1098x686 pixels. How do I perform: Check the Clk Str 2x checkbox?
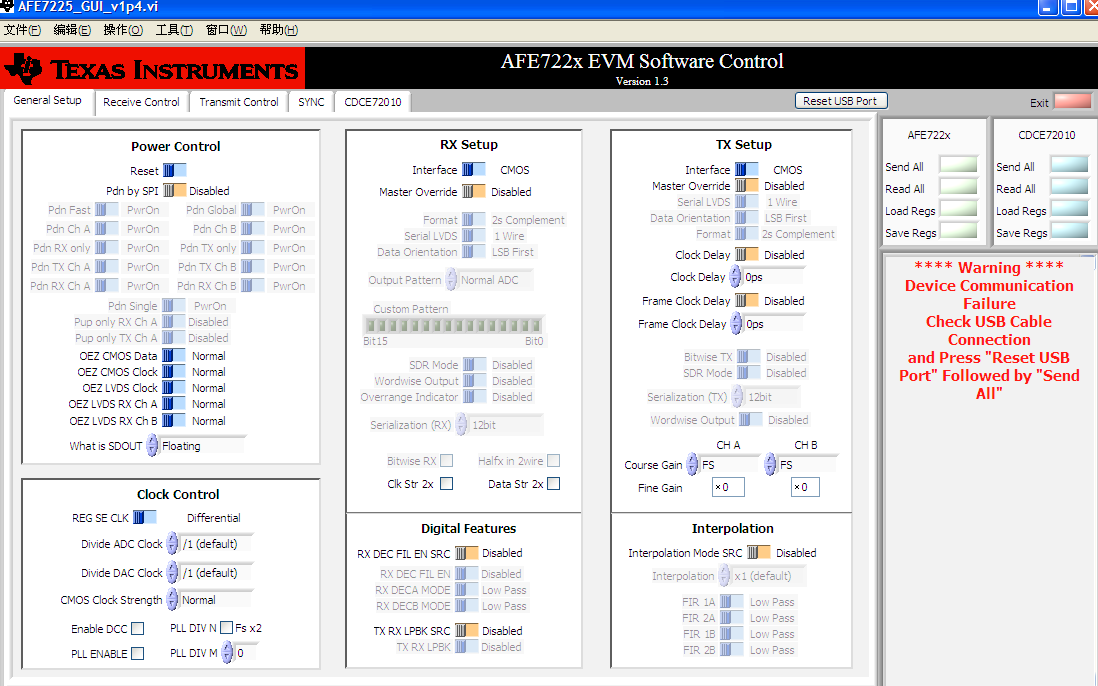click(447, 484)
